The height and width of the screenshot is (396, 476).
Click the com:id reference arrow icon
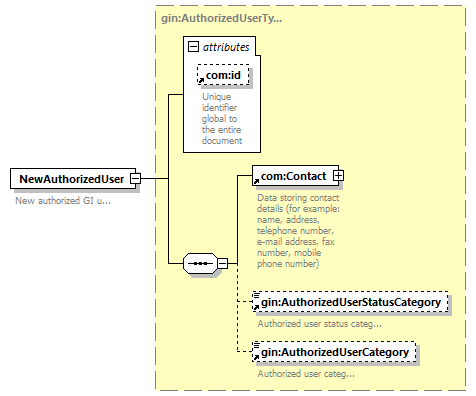click(x=201, y=80)
